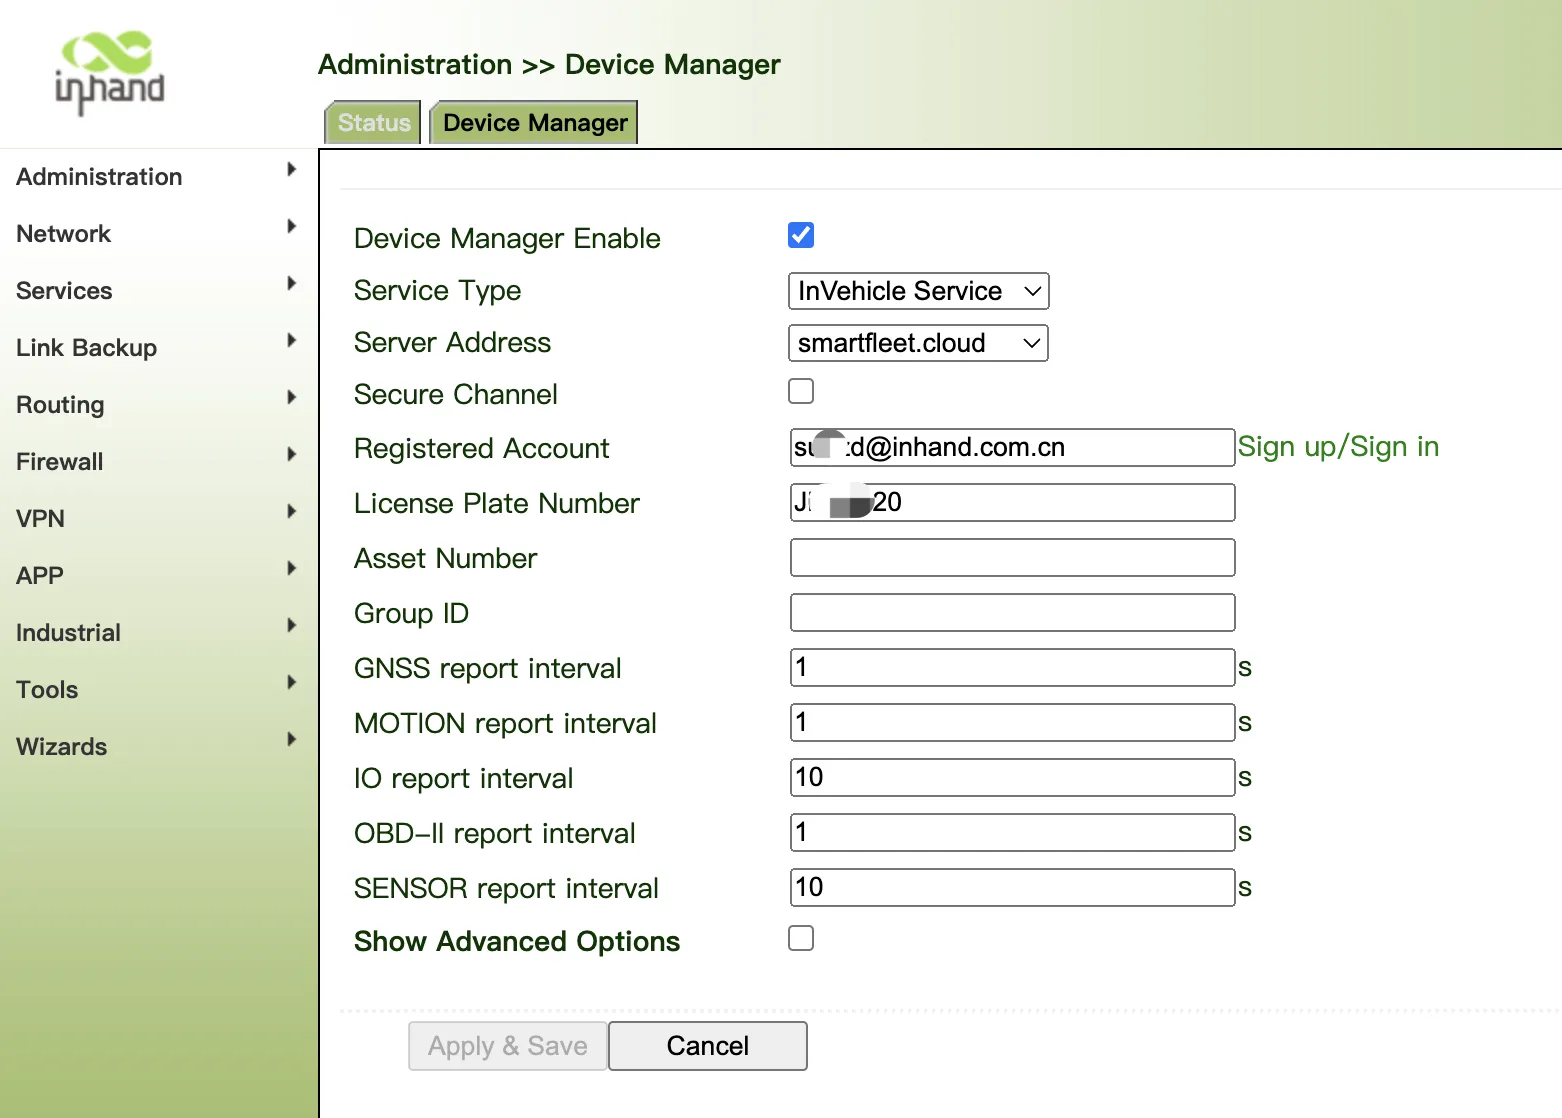Focus the License Plate Number field

click(x=1012, y=502)
